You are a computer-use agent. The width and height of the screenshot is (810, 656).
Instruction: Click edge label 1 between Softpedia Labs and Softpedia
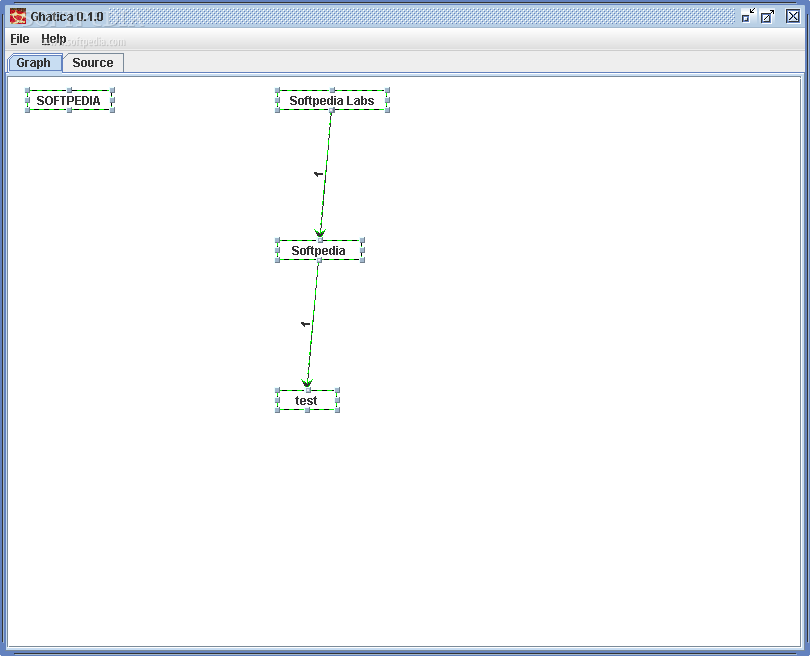318,174
